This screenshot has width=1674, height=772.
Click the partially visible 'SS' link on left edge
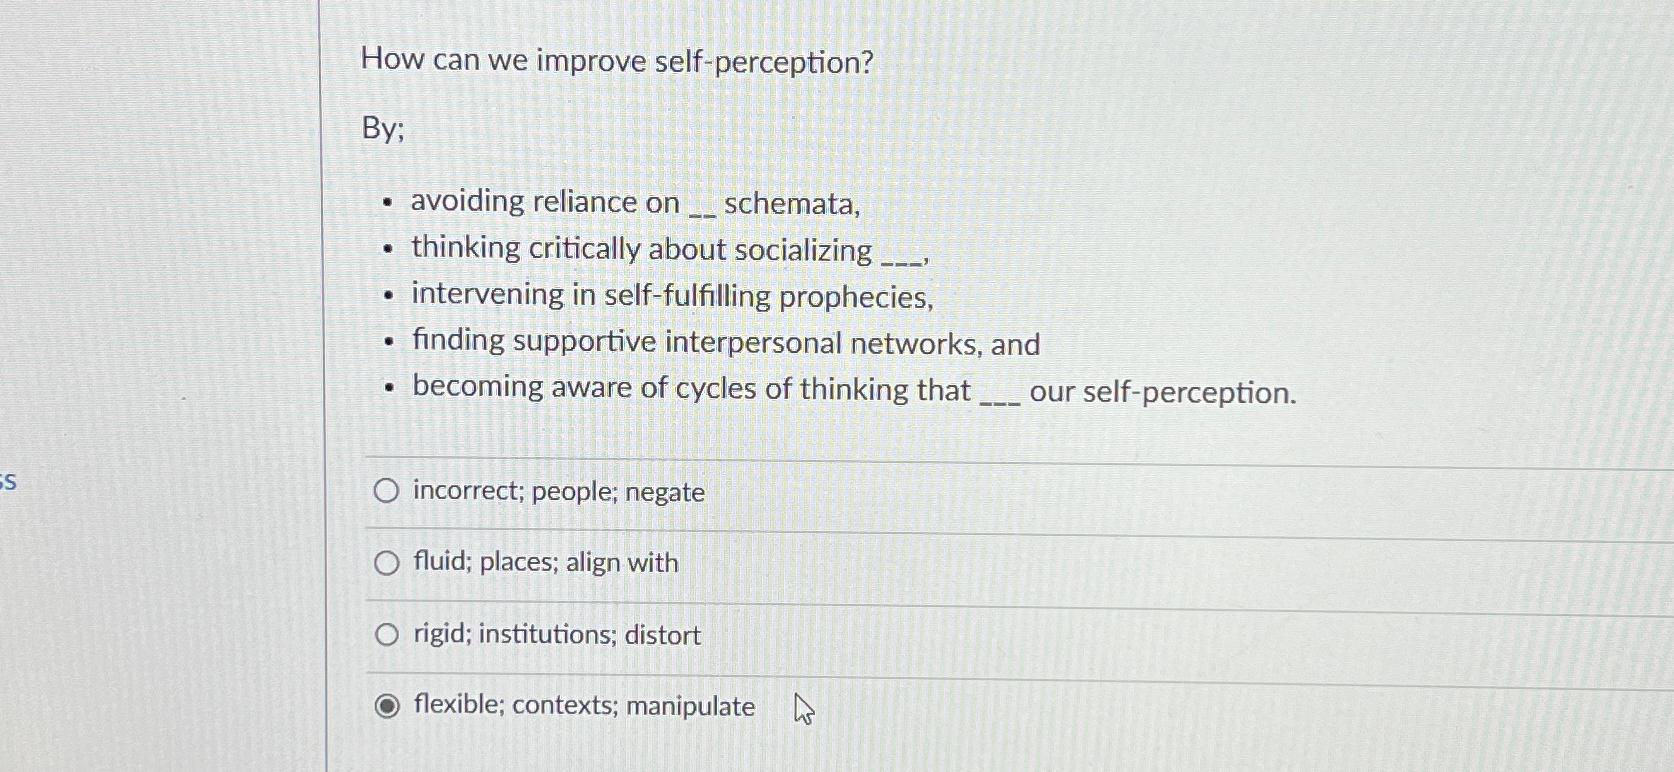click(x=7, y=481)
